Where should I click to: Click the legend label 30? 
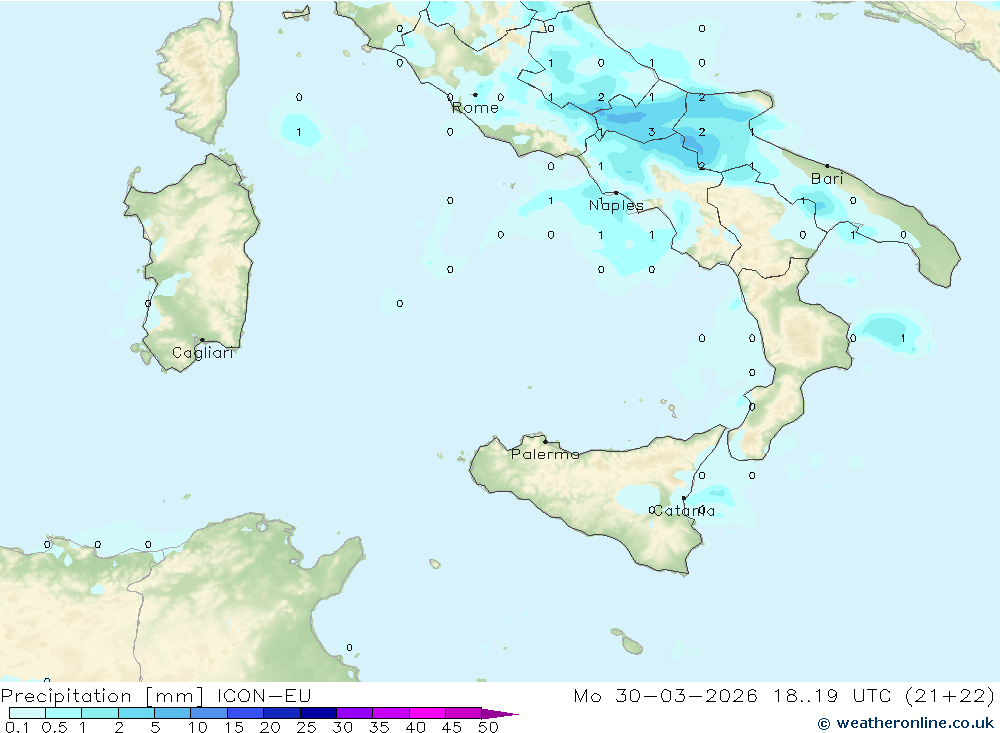point(343,727)
